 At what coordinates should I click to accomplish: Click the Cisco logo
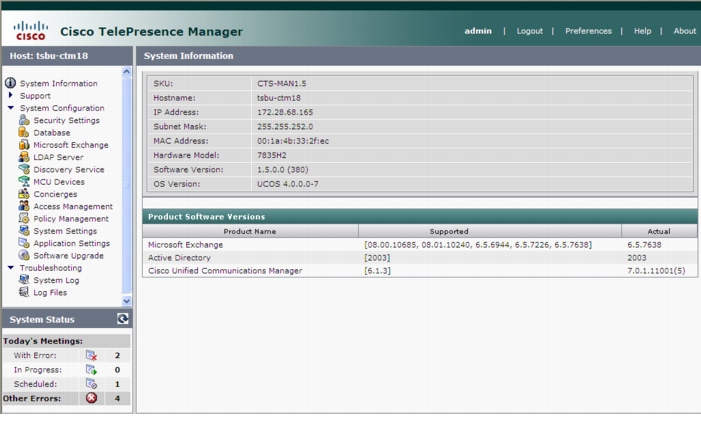click(x=30, y=30)
